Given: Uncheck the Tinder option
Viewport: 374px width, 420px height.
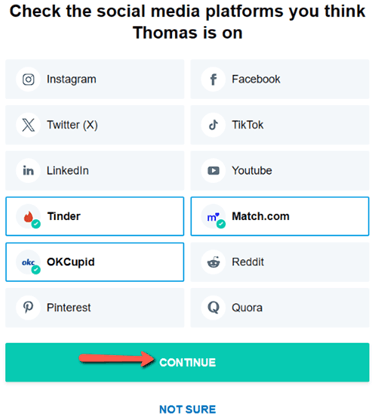Looking at the screenshot, I should (x=95, y=216).
